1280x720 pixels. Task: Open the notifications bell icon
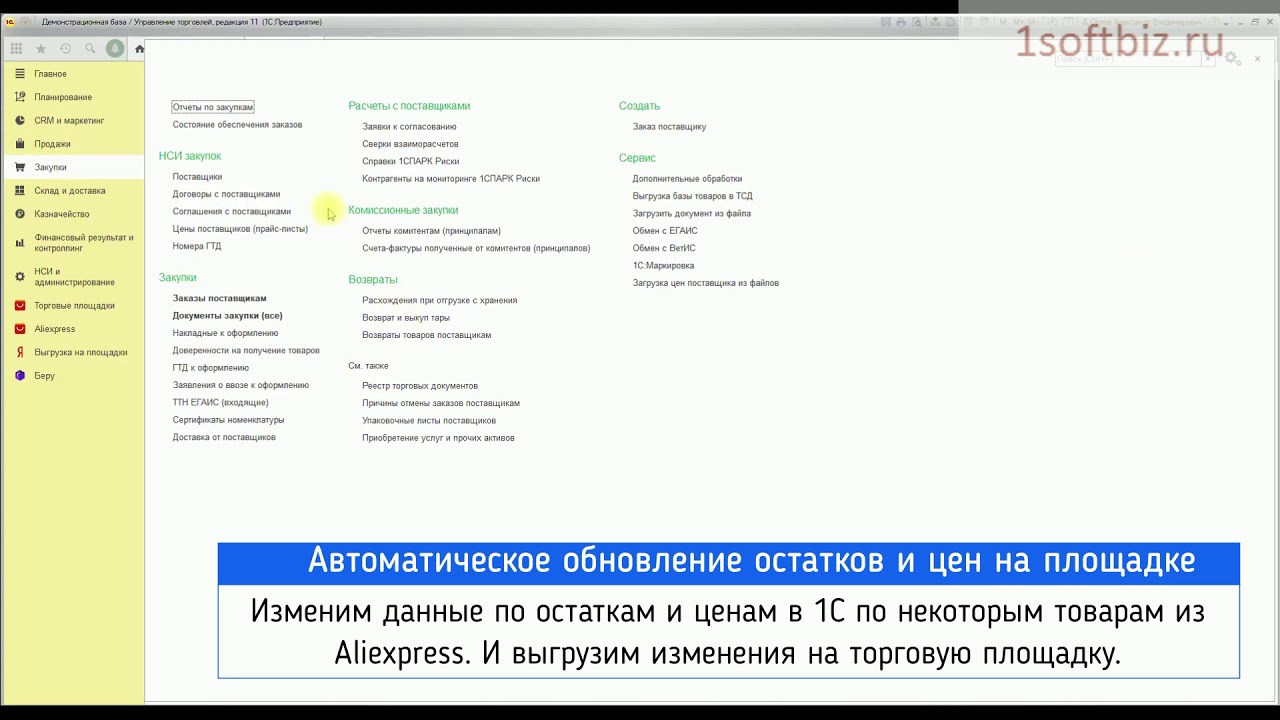click(x=115, y=48)
